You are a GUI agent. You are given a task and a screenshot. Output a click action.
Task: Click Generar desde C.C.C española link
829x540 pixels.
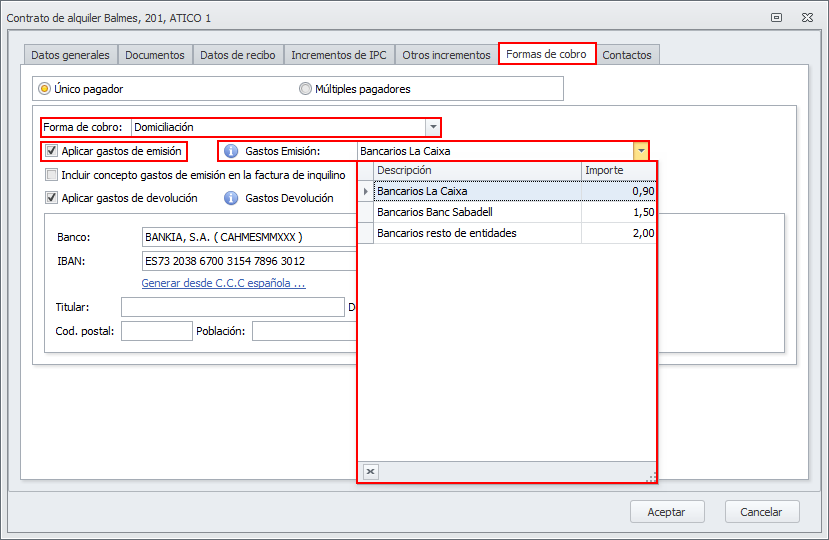(x=223, y=283)
